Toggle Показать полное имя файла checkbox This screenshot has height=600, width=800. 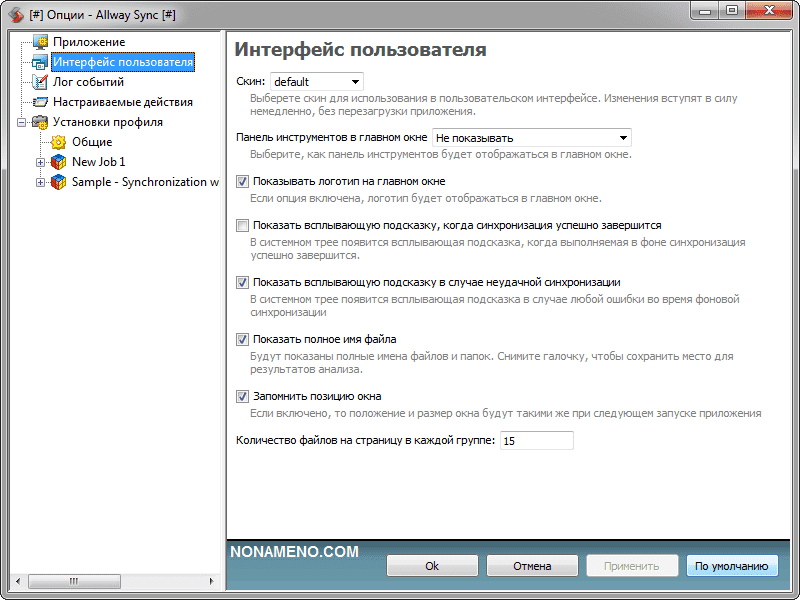(242, 340)
